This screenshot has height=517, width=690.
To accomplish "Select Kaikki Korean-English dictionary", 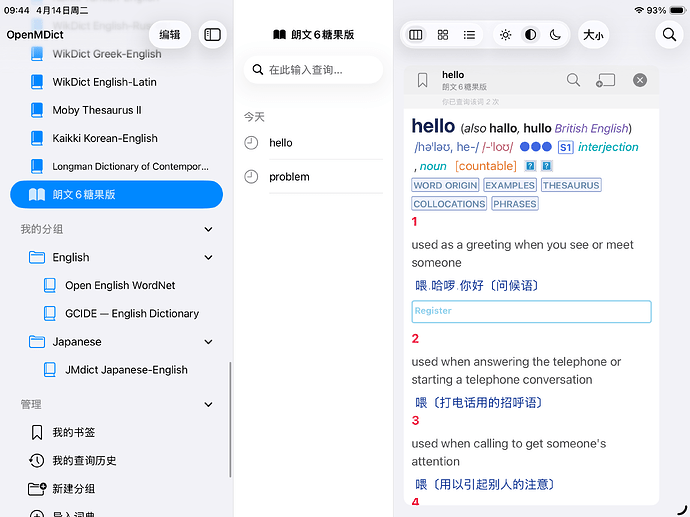I will [x=116, y=138].
